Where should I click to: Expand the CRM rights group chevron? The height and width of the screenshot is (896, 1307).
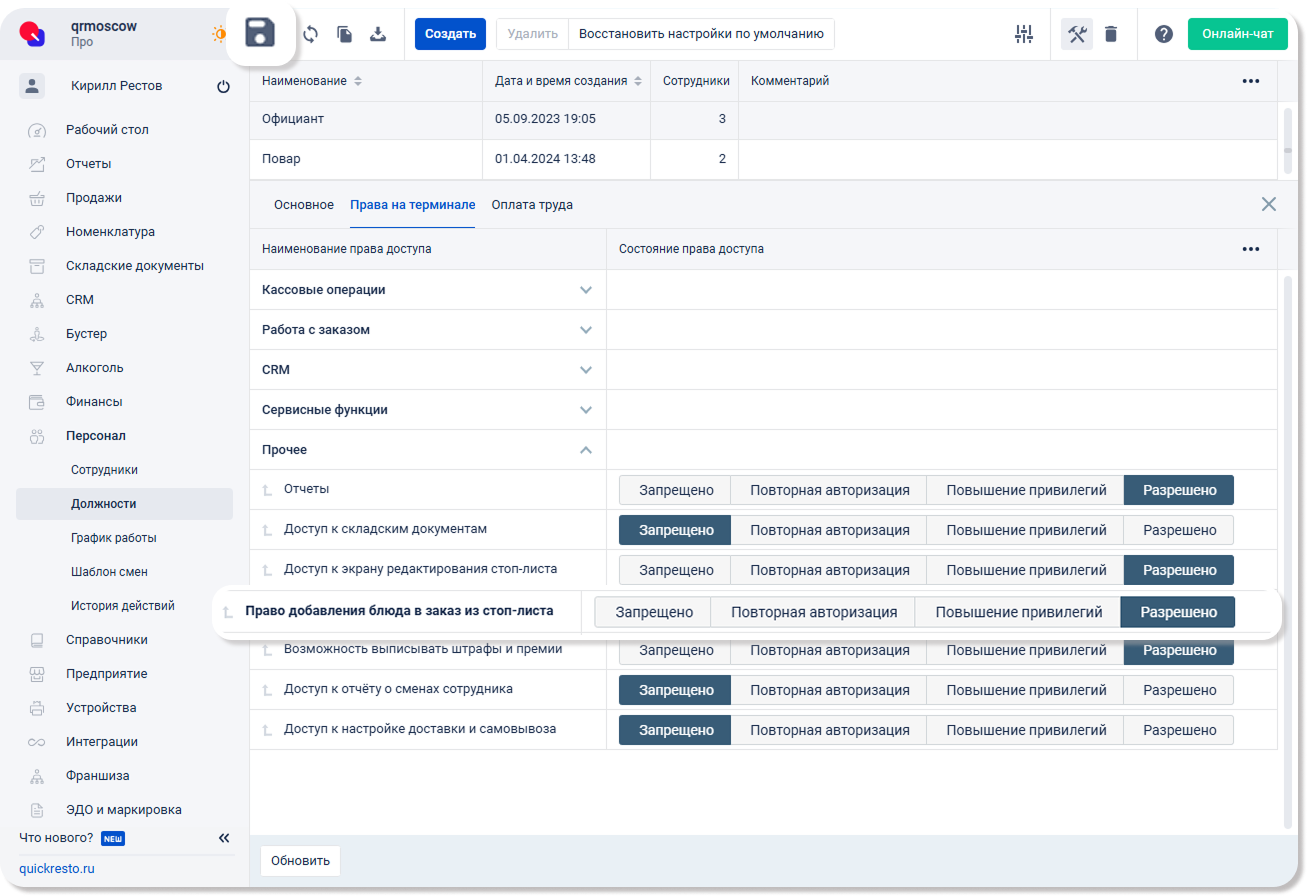(x=586, y=370)
